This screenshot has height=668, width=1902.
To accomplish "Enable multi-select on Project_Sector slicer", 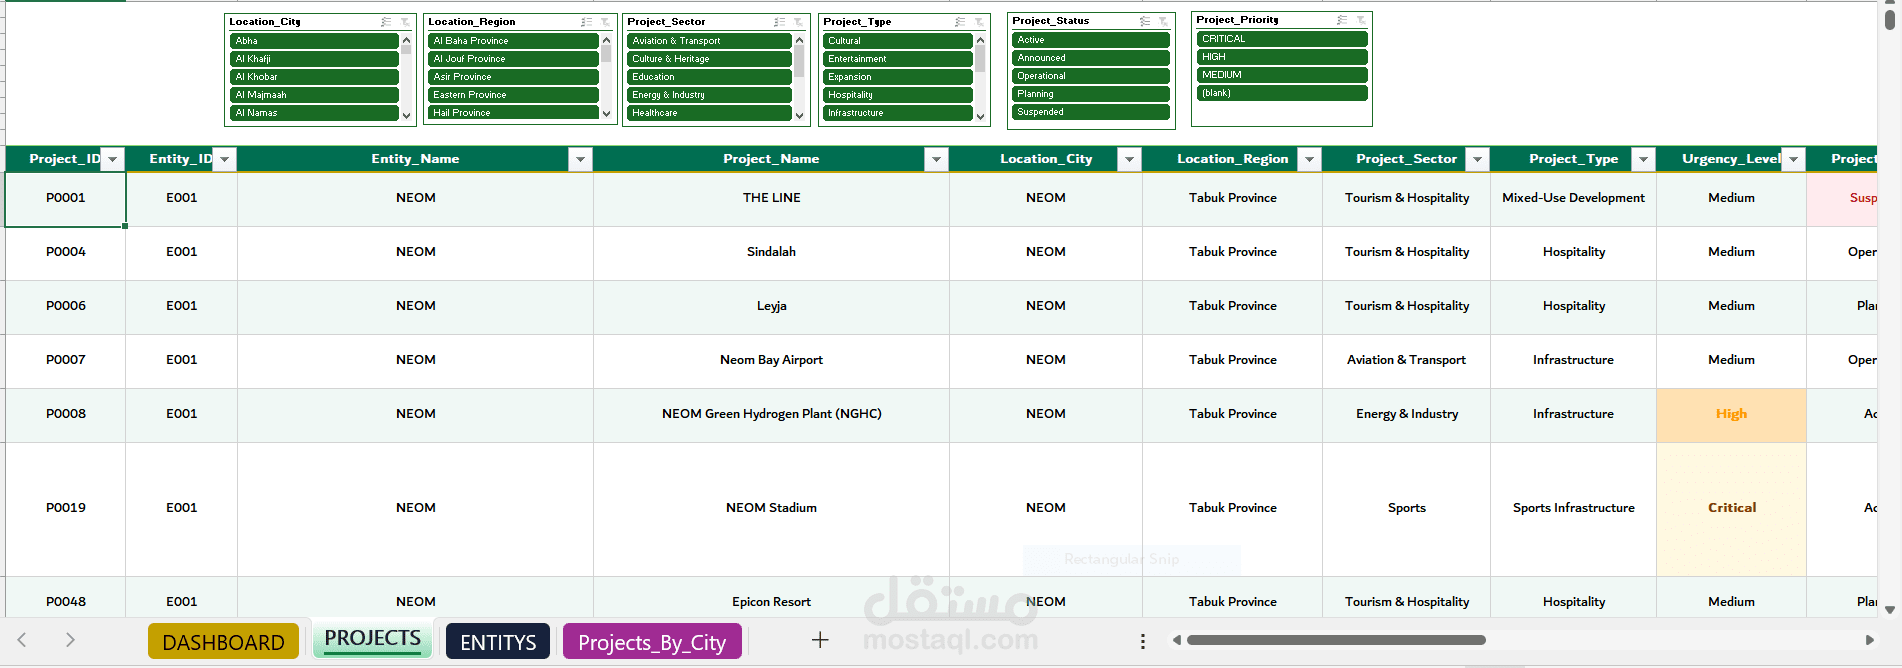I will point(780,21).
